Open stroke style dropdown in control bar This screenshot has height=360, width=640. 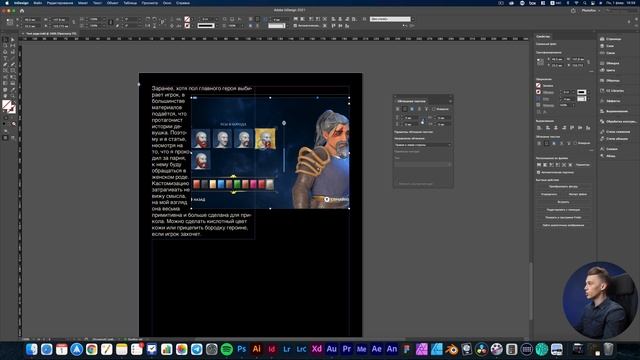pyautogui.click(x=217, y=26)
